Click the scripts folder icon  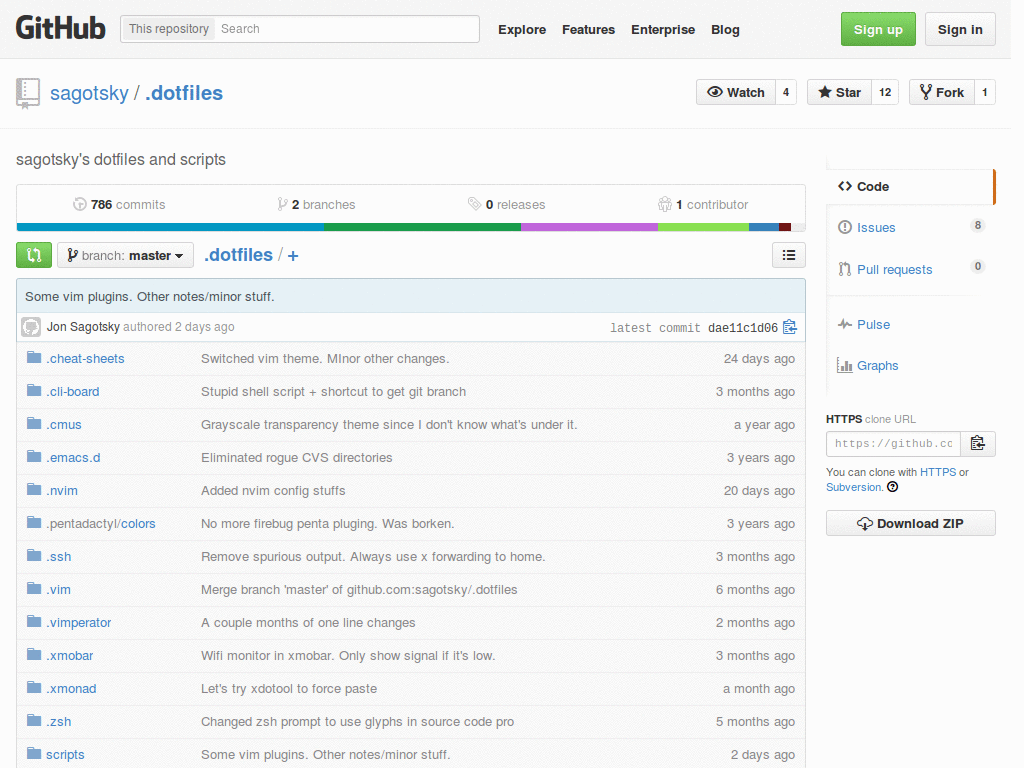coord(34,753)
